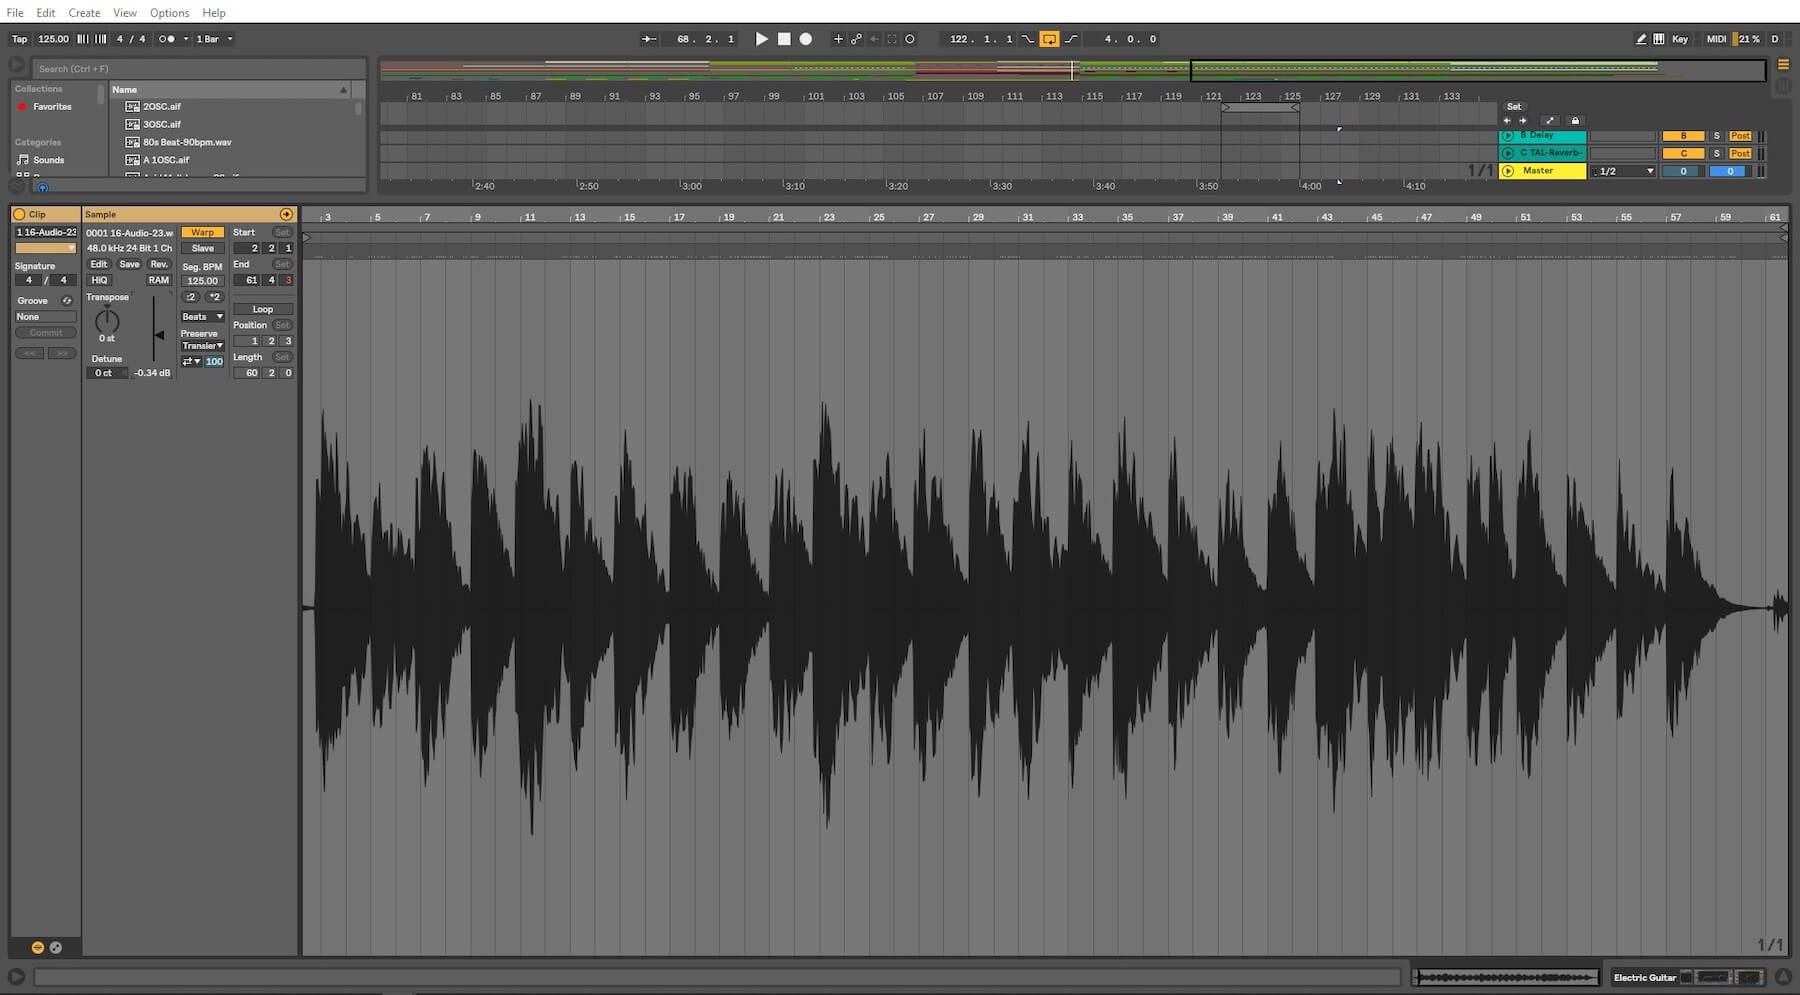The width and height of the screenshot is (1800, 995).
Task: Click the Session view selector icon
Action: pos(1783,87)
